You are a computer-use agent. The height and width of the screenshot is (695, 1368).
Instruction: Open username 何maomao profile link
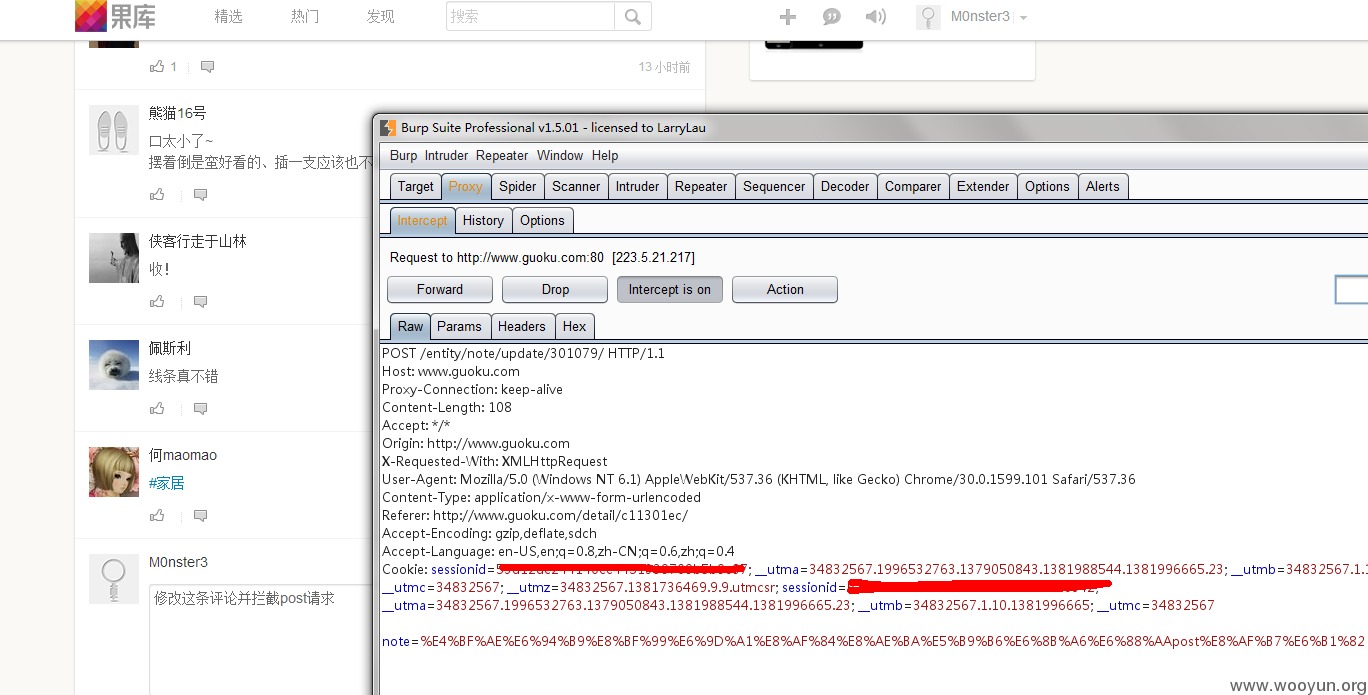pos(183,455)
